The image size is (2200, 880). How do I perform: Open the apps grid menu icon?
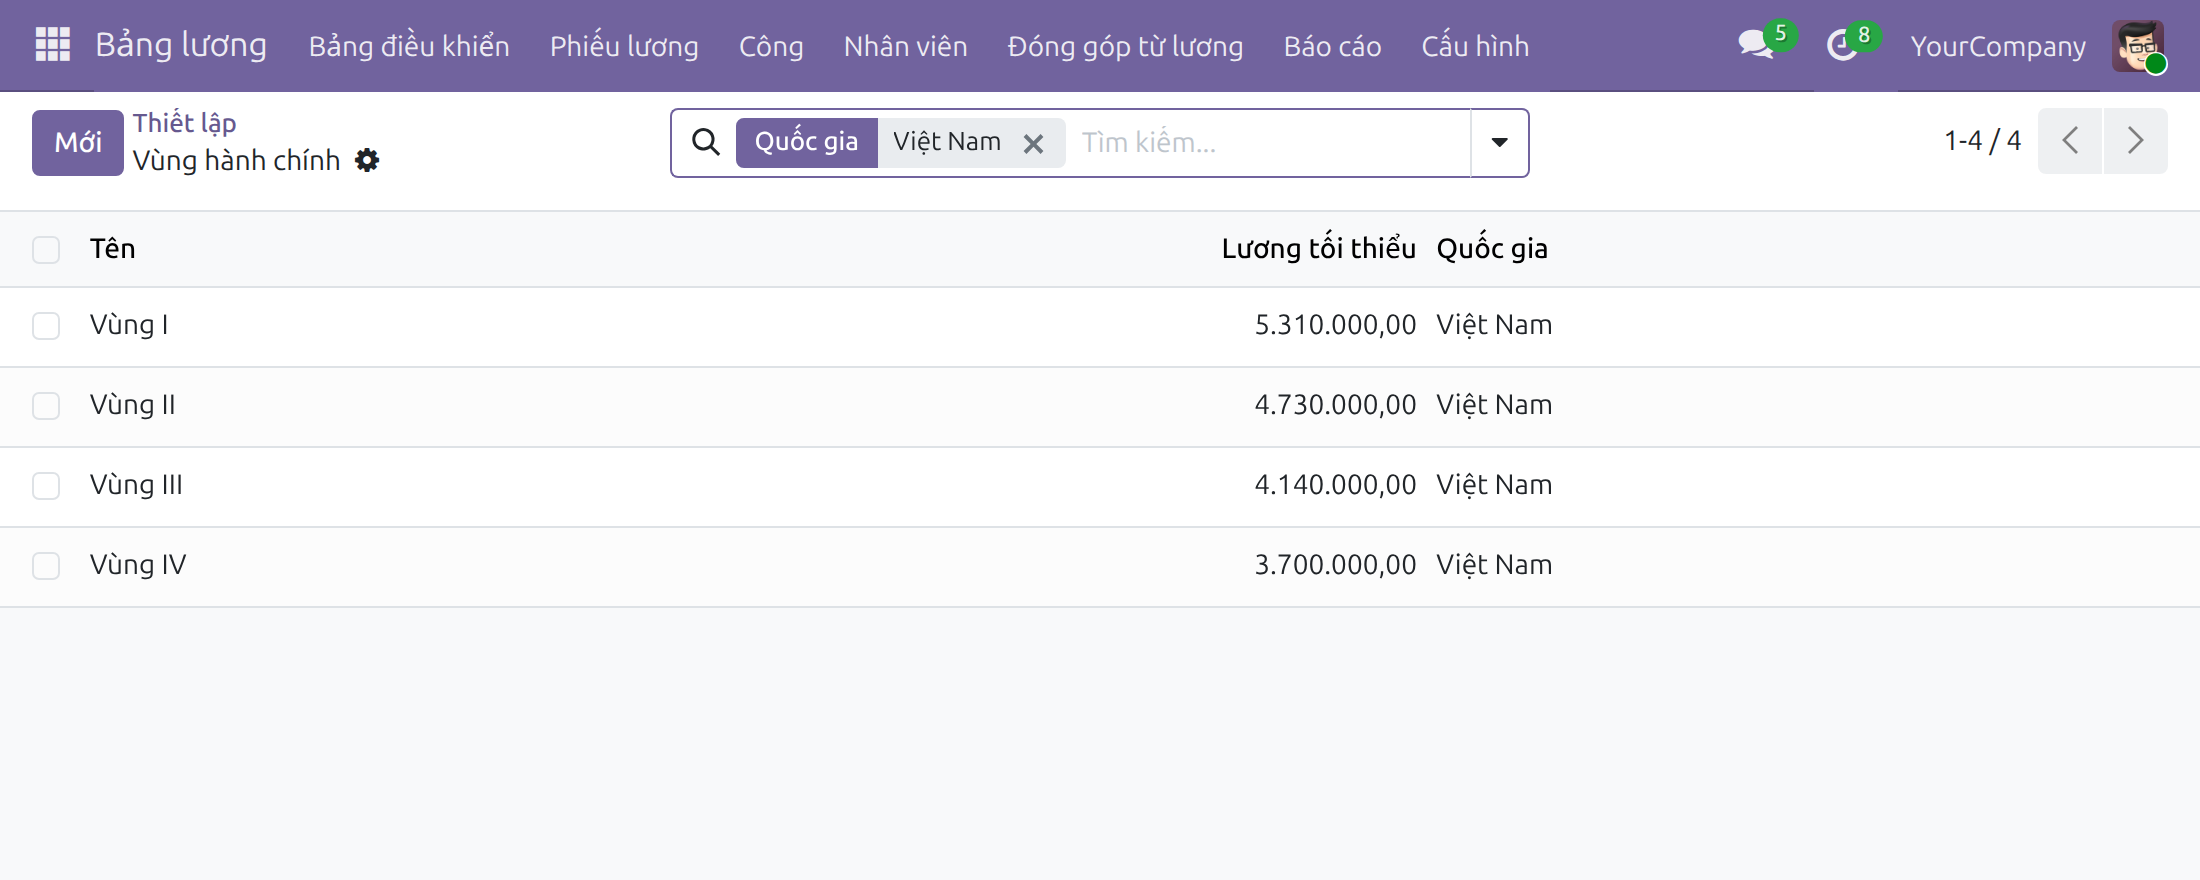[53, 45]
